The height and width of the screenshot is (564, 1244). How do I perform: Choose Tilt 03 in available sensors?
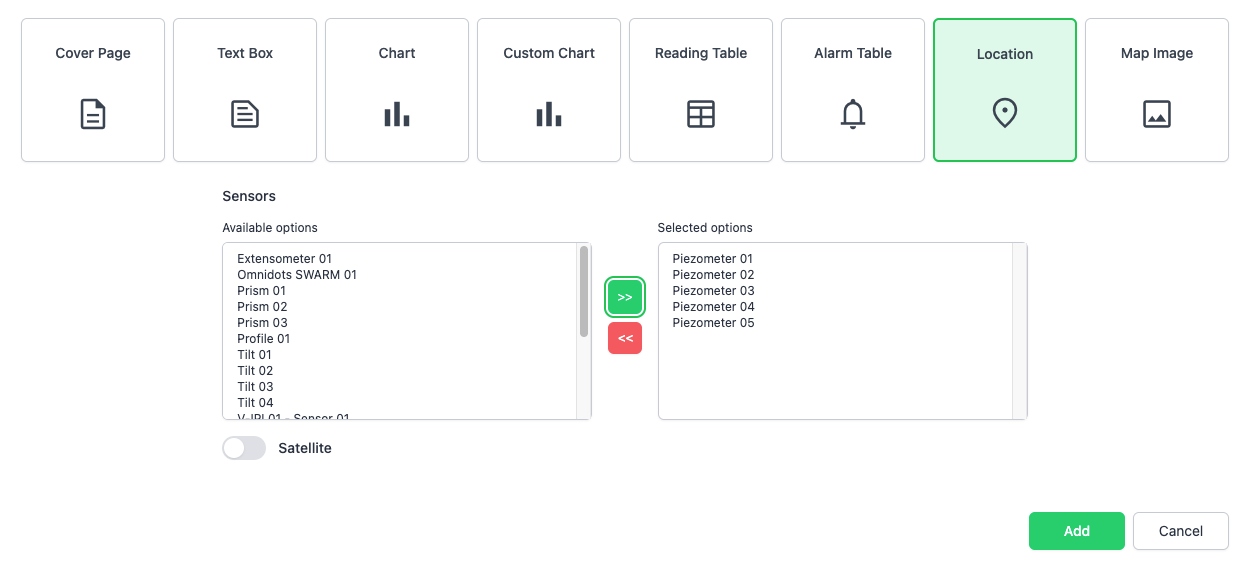(x=255, y=387)
